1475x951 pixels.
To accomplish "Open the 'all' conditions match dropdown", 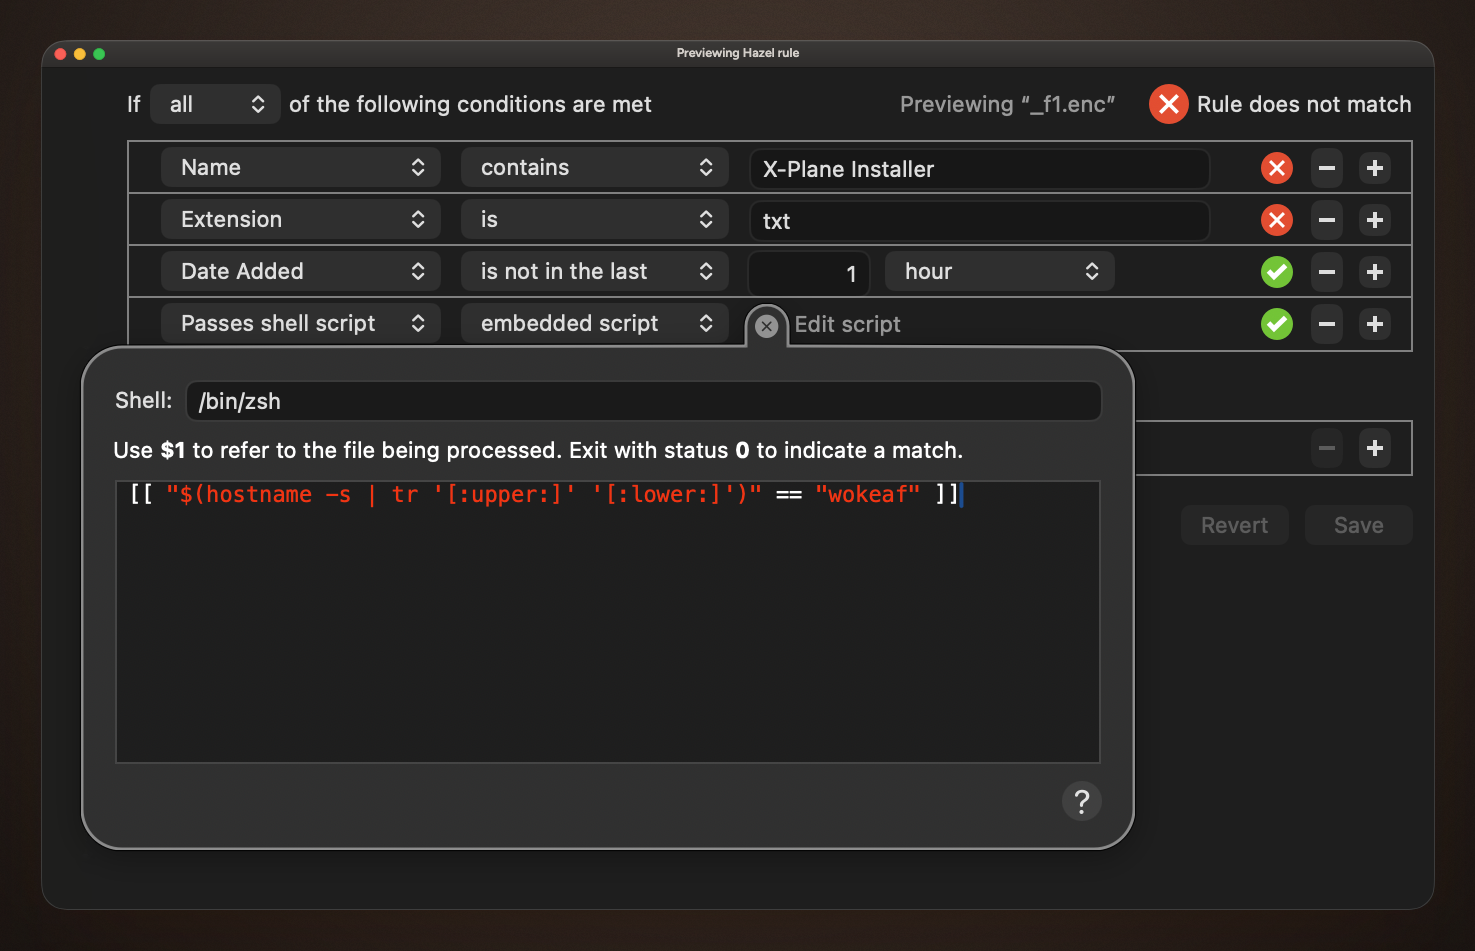I will pyautogui.click(x=215, y=104).
